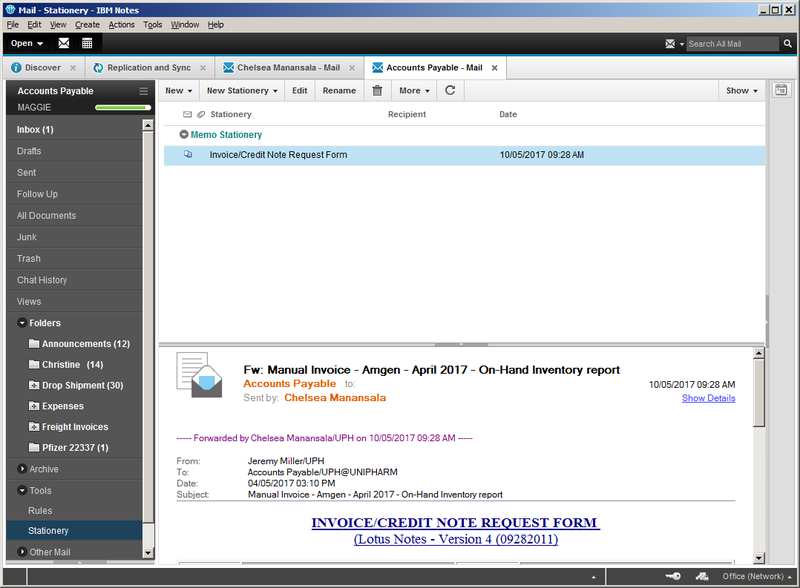Click the Freight Invoices folder icon
800x588 pixels.
pyautogui.click(x=34, y=427)
